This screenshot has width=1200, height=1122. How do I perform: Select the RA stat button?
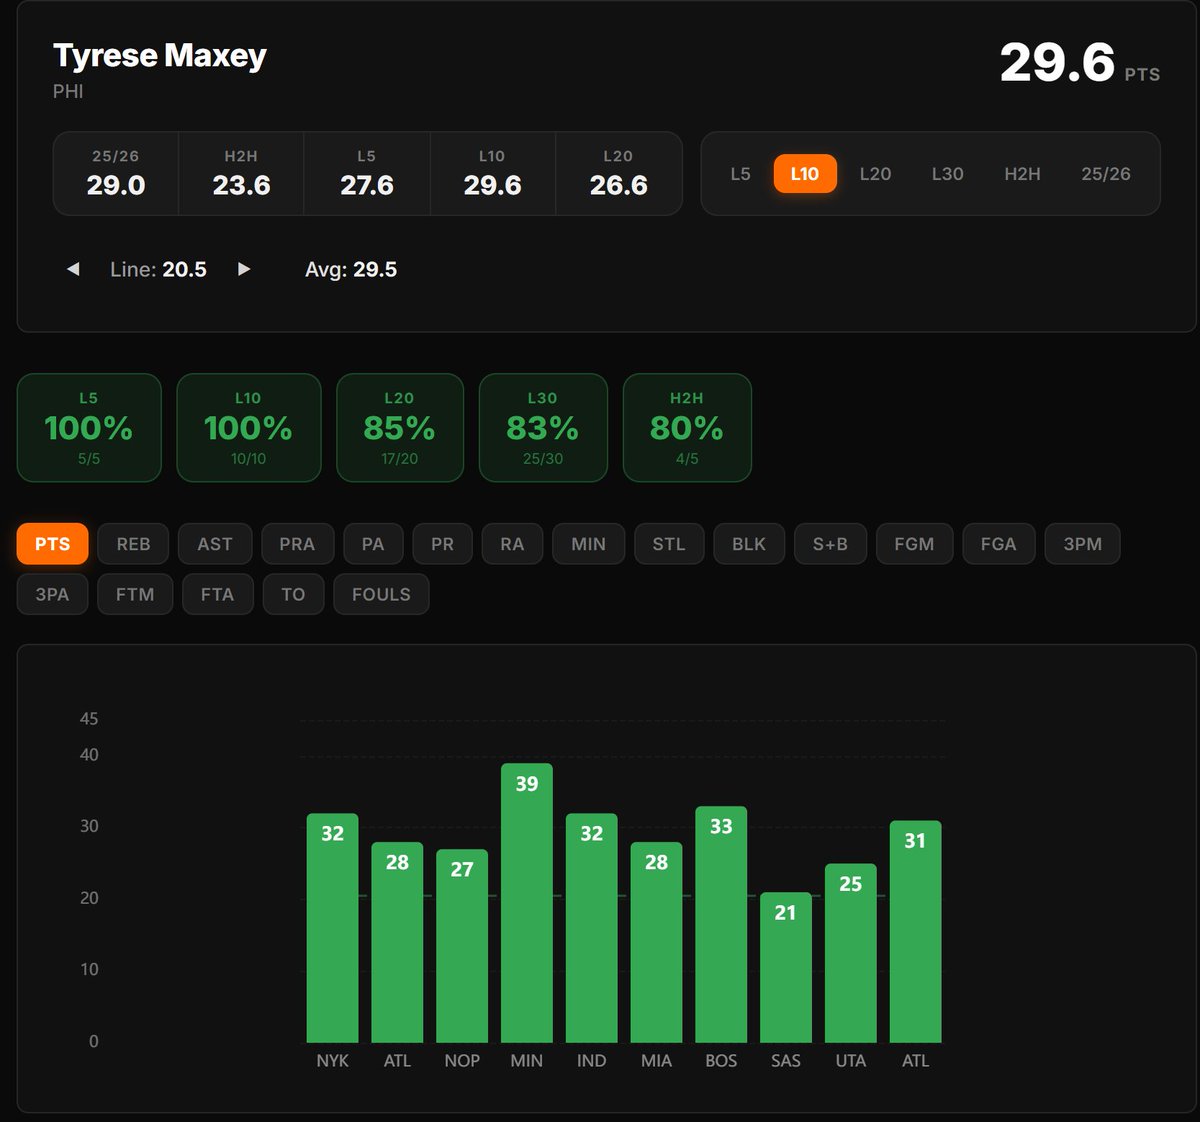coord(512,544)
